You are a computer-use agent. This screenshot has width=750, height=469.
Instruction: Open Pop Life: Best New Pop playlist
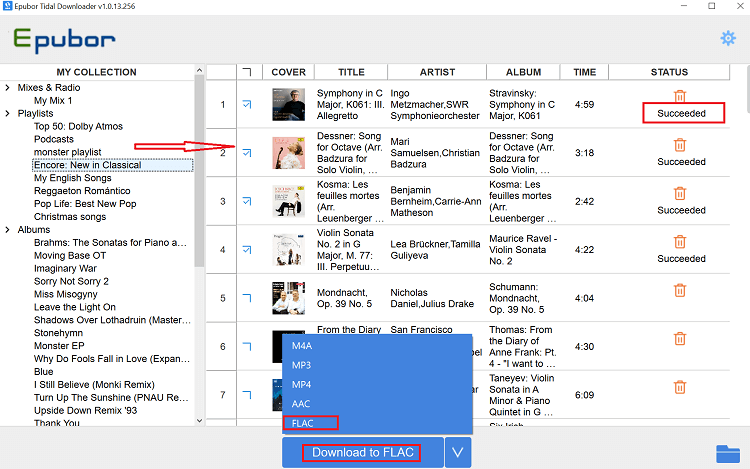tap(85, 204)
